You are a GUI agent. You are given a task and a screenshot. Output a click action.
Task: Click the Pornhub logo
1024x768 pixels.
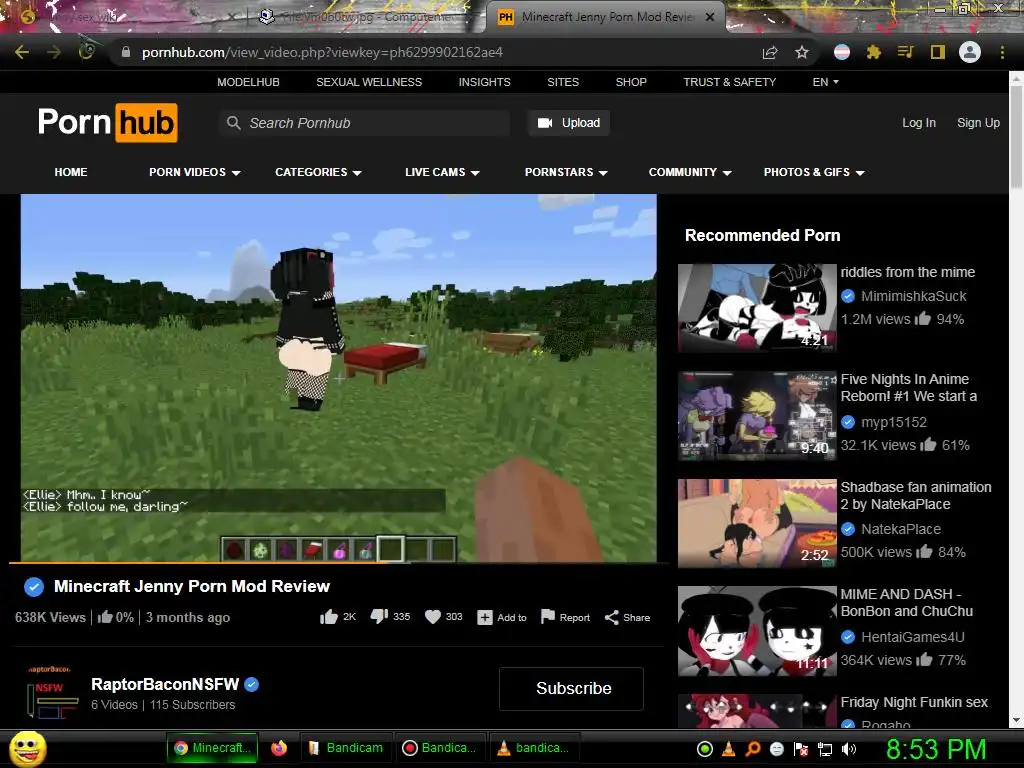pos(108,122)
